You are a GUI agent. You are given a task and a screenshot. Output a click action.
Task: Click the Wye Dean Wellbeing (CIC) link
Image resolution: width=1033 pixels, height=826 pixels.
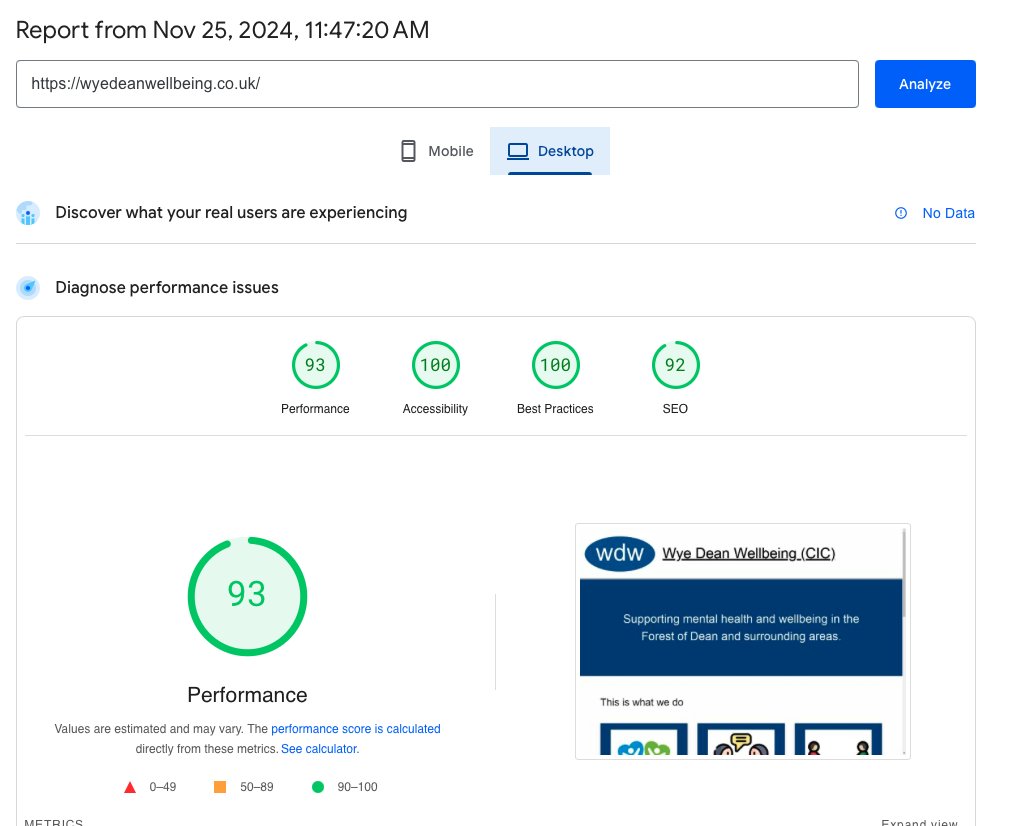[x=748, y=553]
